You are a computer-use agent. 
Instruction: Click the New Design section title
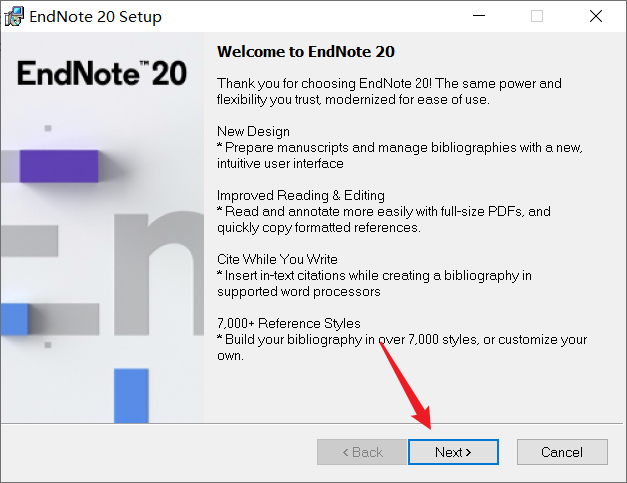pos(253,131)
